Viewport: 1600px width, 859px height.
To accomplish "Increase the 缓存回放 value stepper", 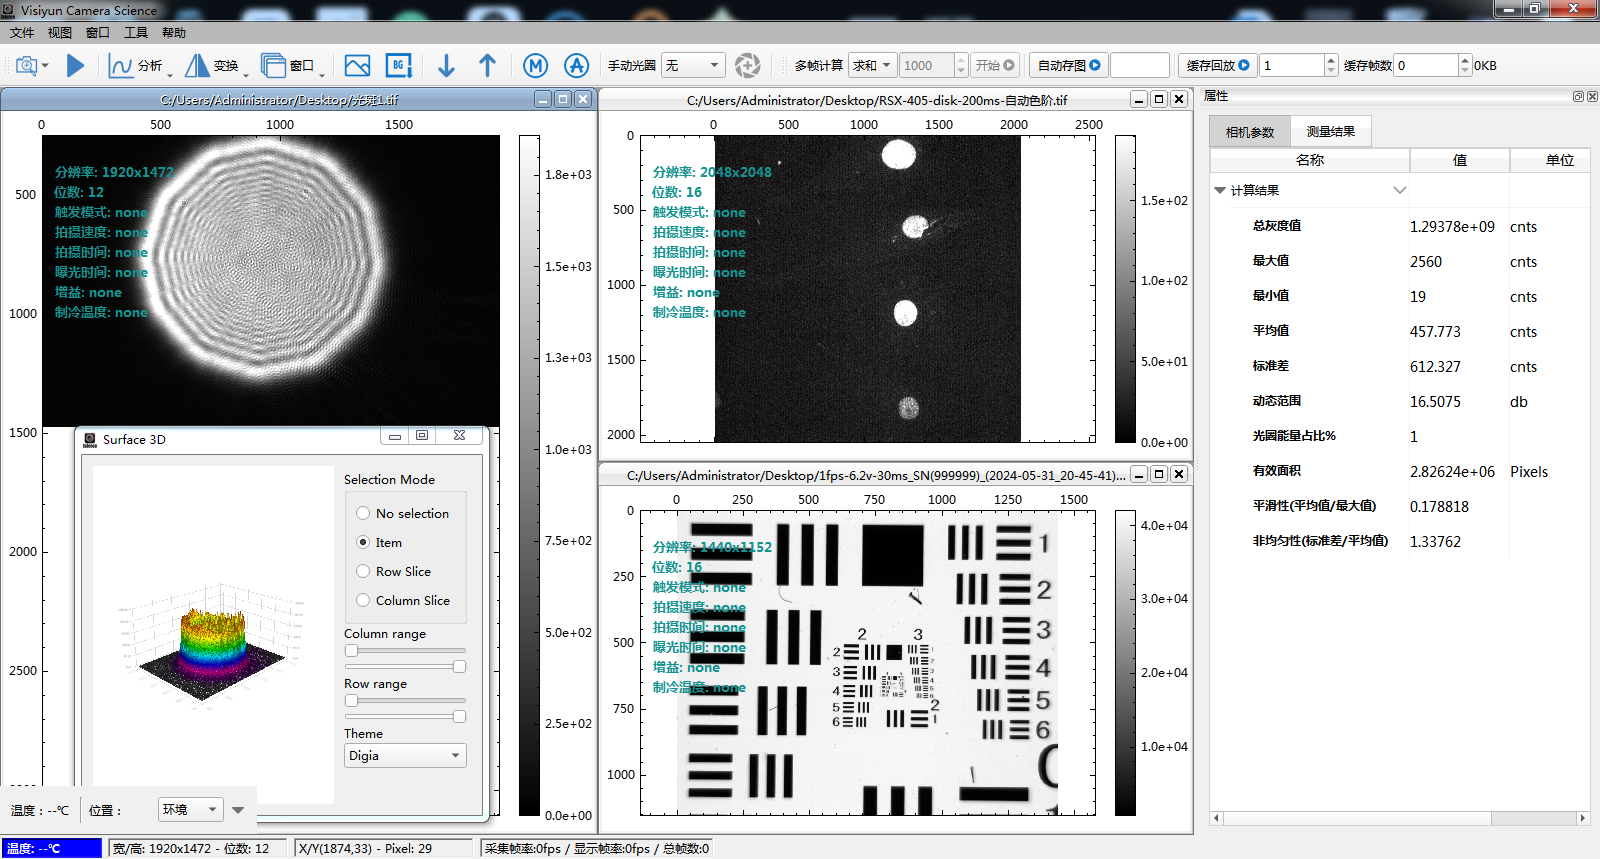I will pos(1331,60).
